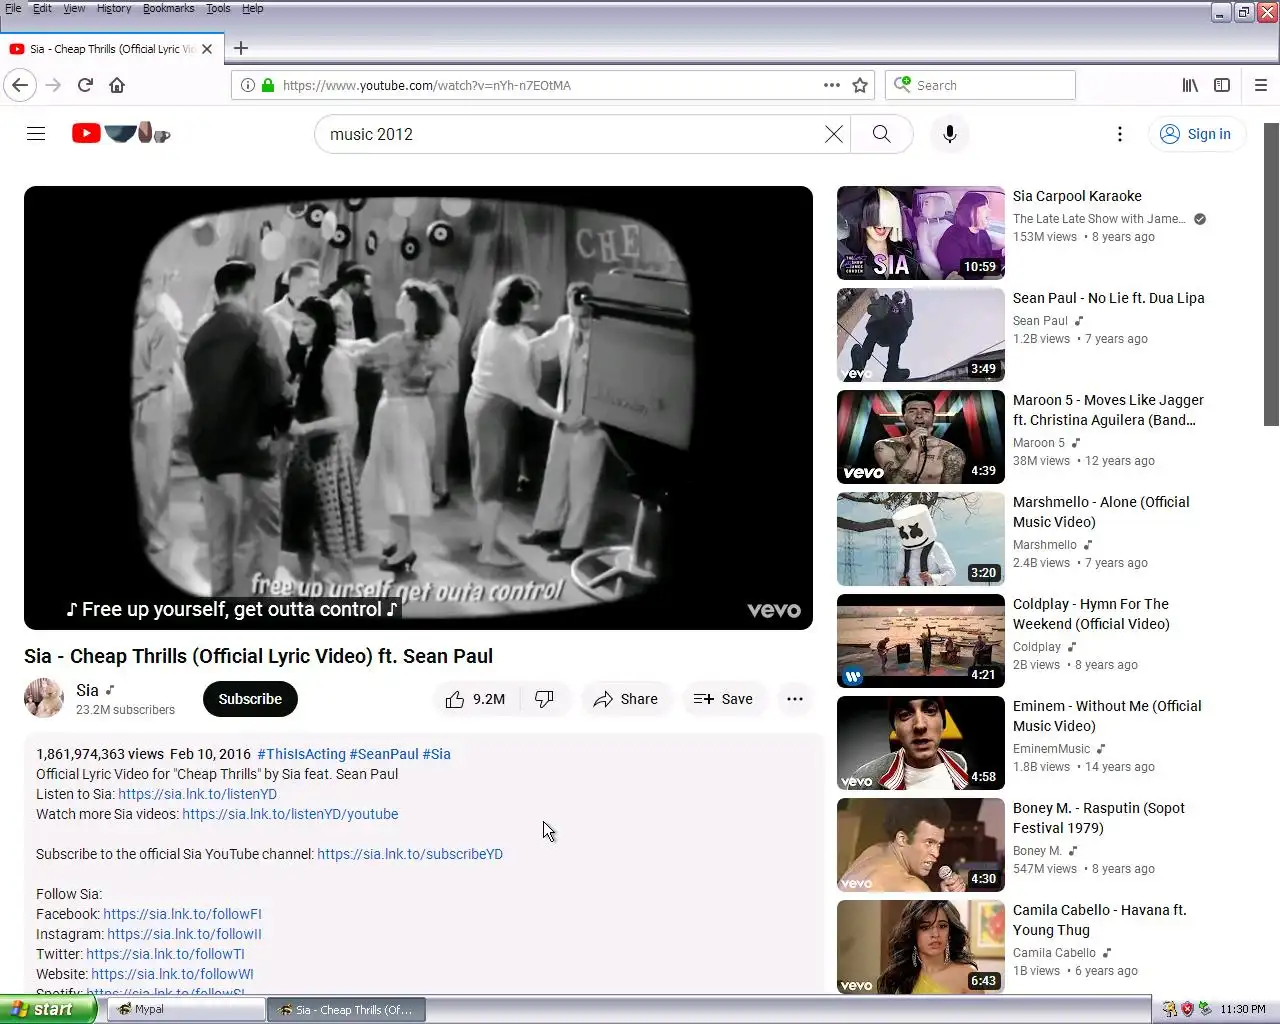1280x1024 pixels.
Task: Dislike the video with thumbs down
Action: [x=545, y=699]
